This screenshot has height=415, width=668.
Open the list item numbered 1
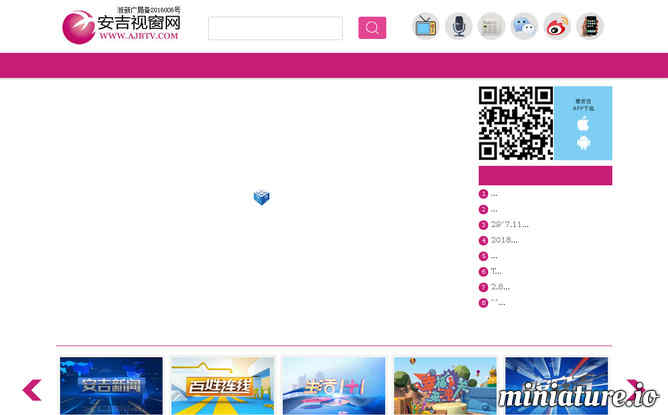coord(488,194)
